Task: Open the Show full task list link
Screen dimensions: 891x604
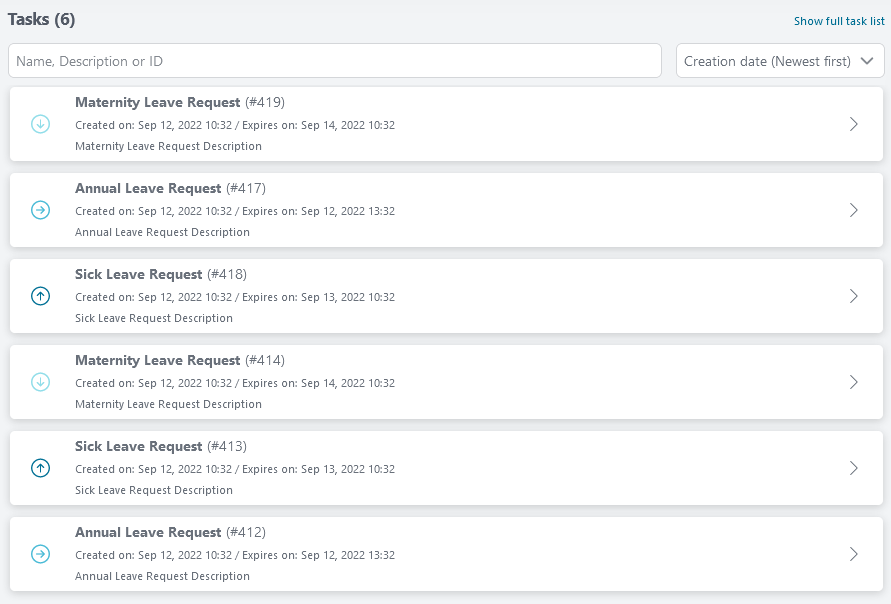Action: click(839, 21)
